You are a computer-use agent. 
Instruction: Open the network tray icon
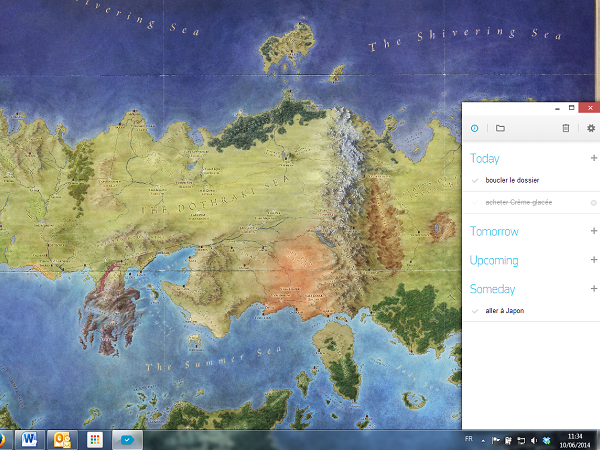coord(521,440)
